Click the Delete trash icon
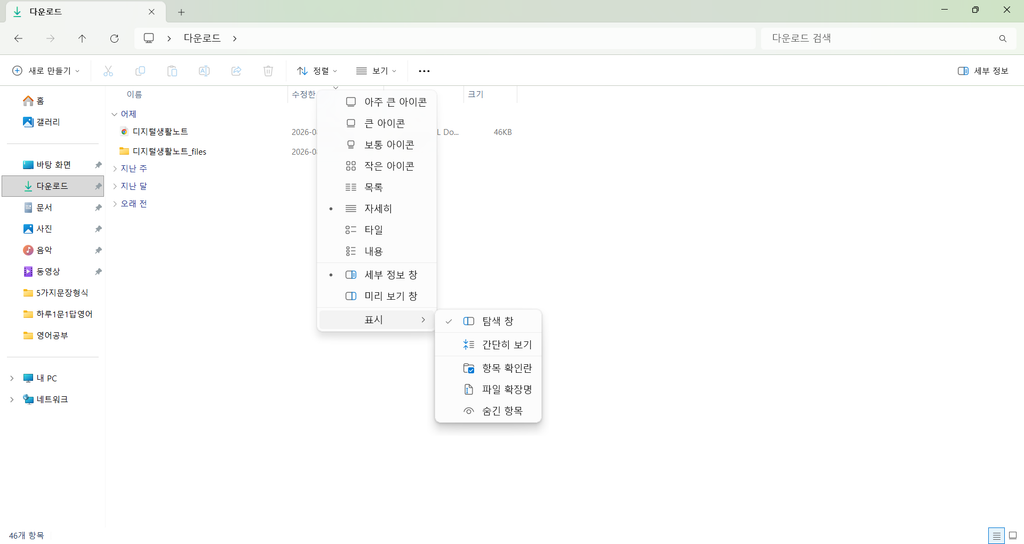1024x544 pixels. [268, 71]
